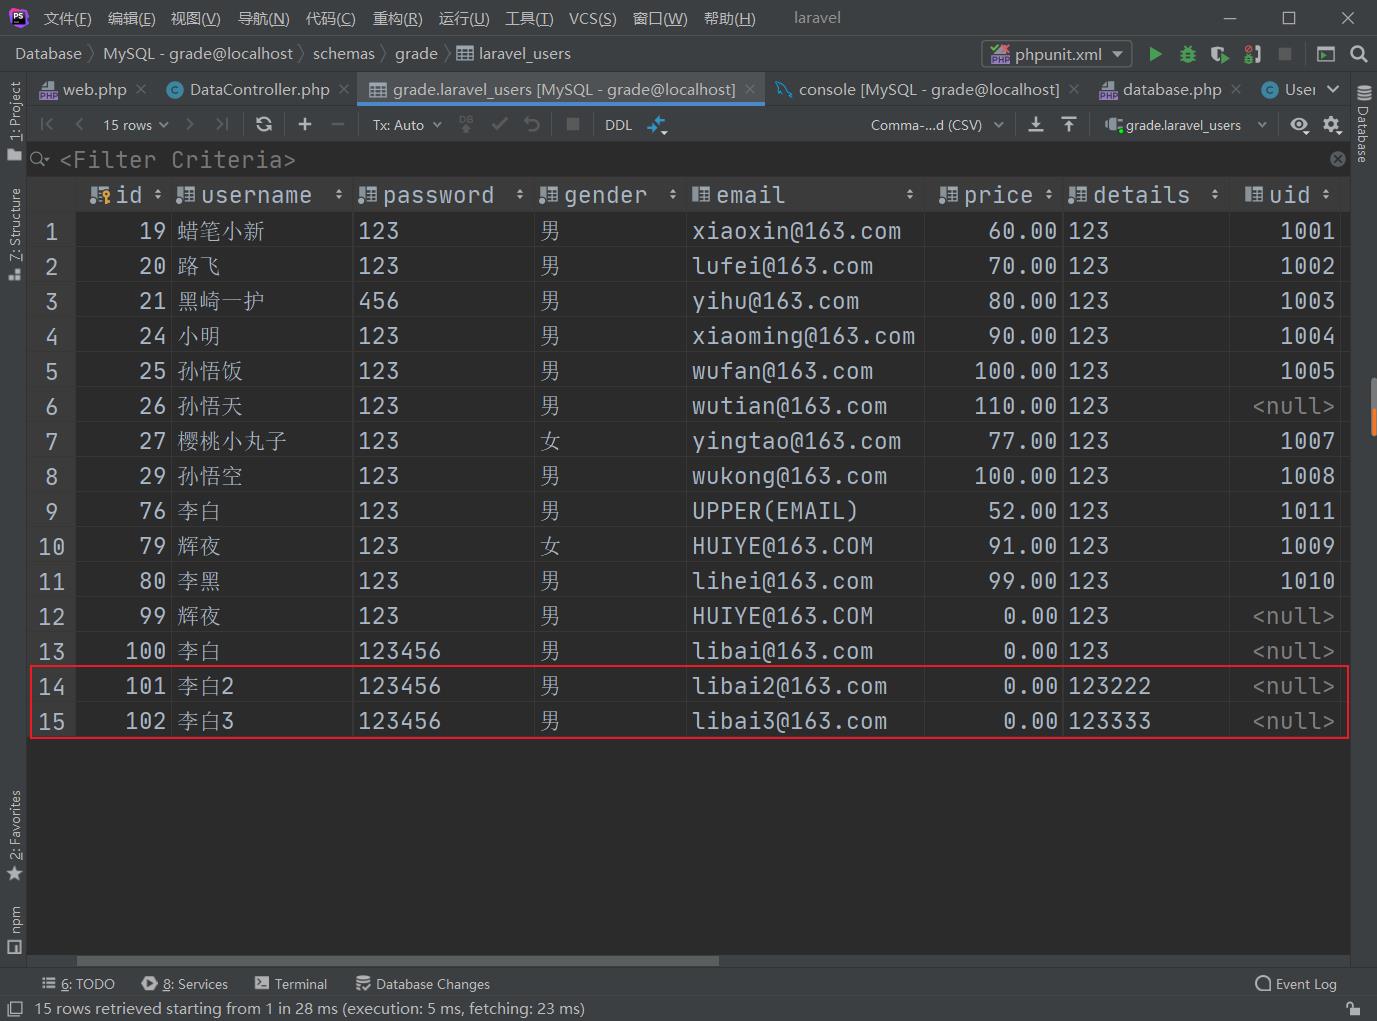The height and width of the screenshot is (1021, 1377).
Task: Close the grade.laravel_users tab
Action: coord(750,89)
